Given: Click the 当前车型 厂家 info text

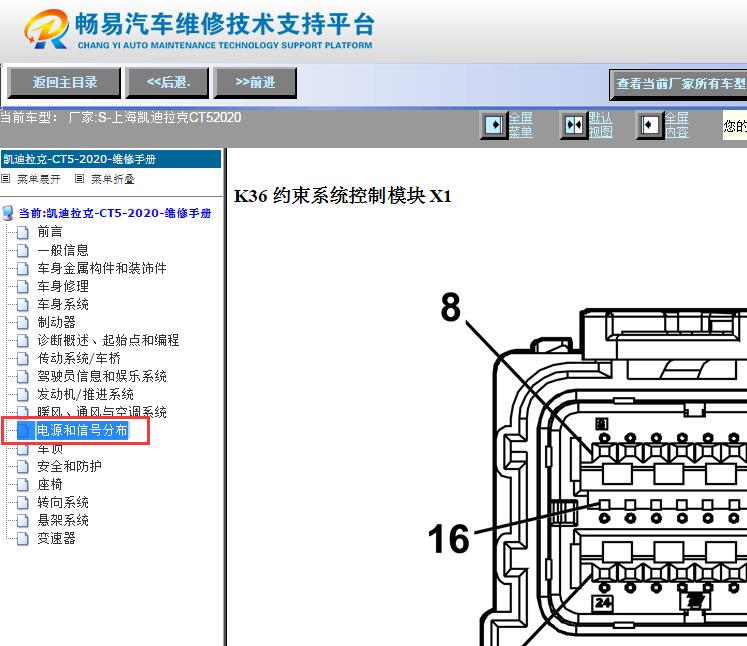Looking at the screenshot, I should 121,117.
